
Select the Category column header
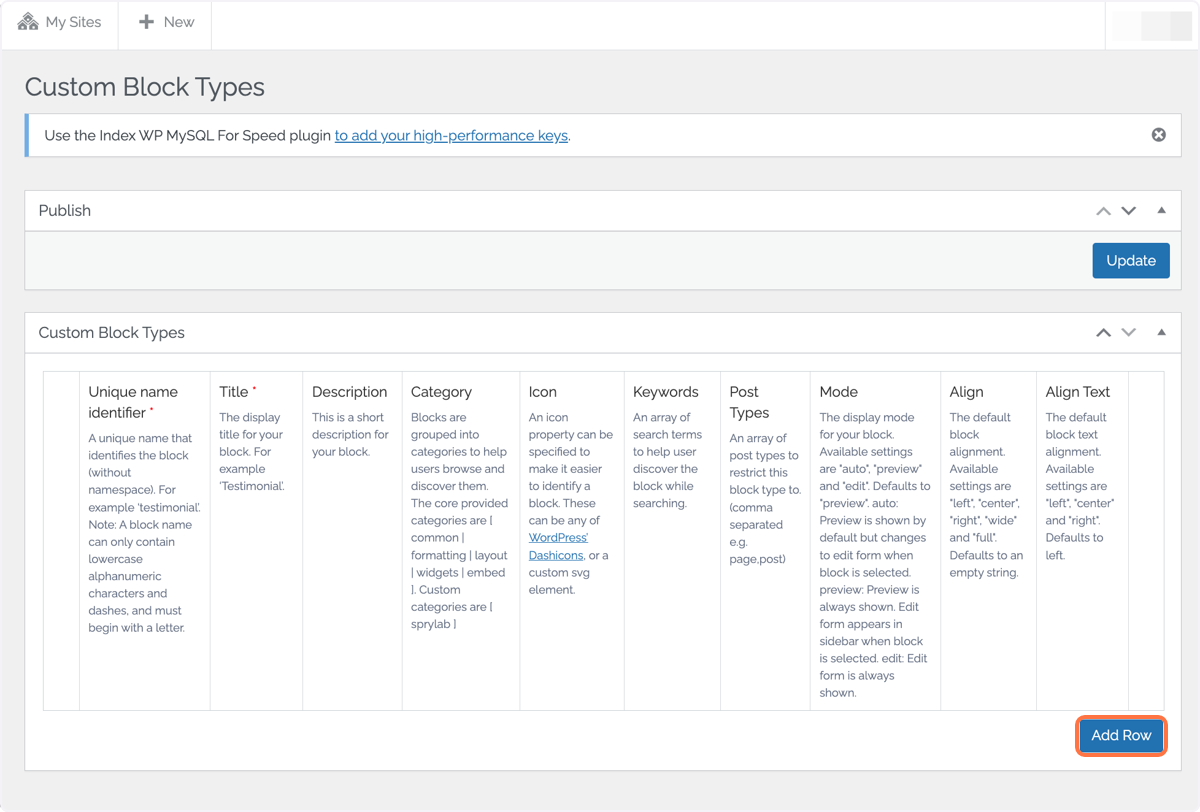click(x=441, y=392)
